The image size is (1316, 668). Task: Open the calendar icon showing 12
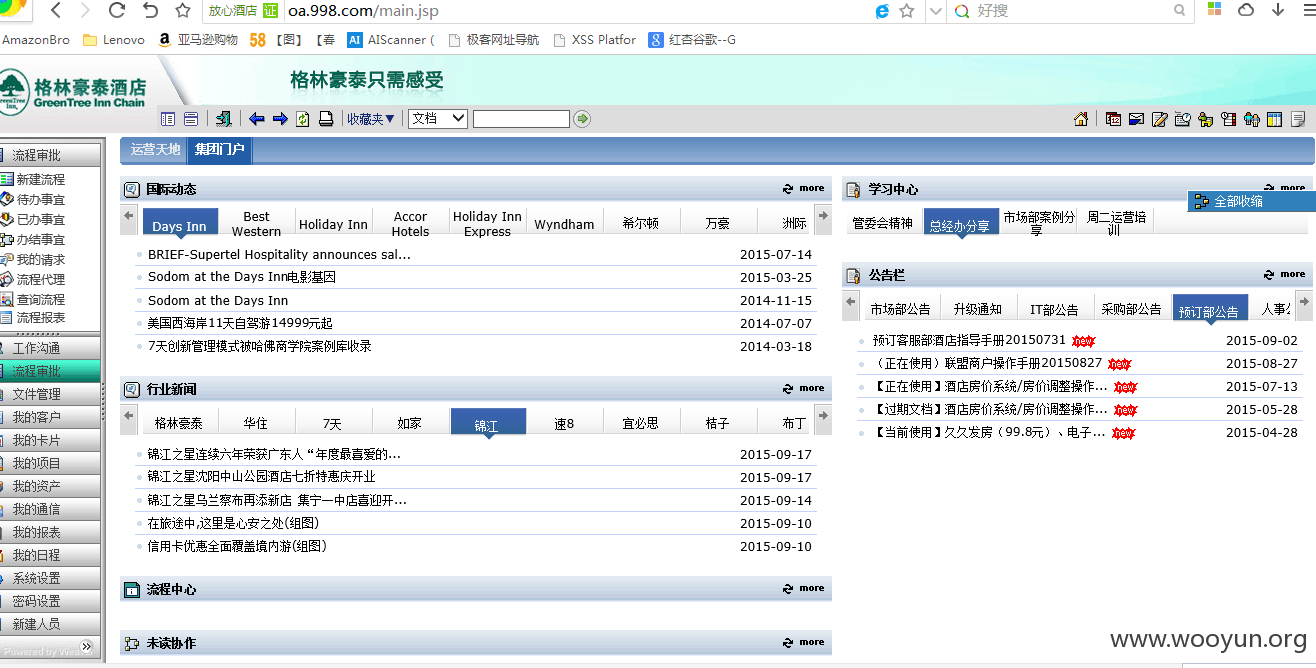click(x=1113, y=119)
